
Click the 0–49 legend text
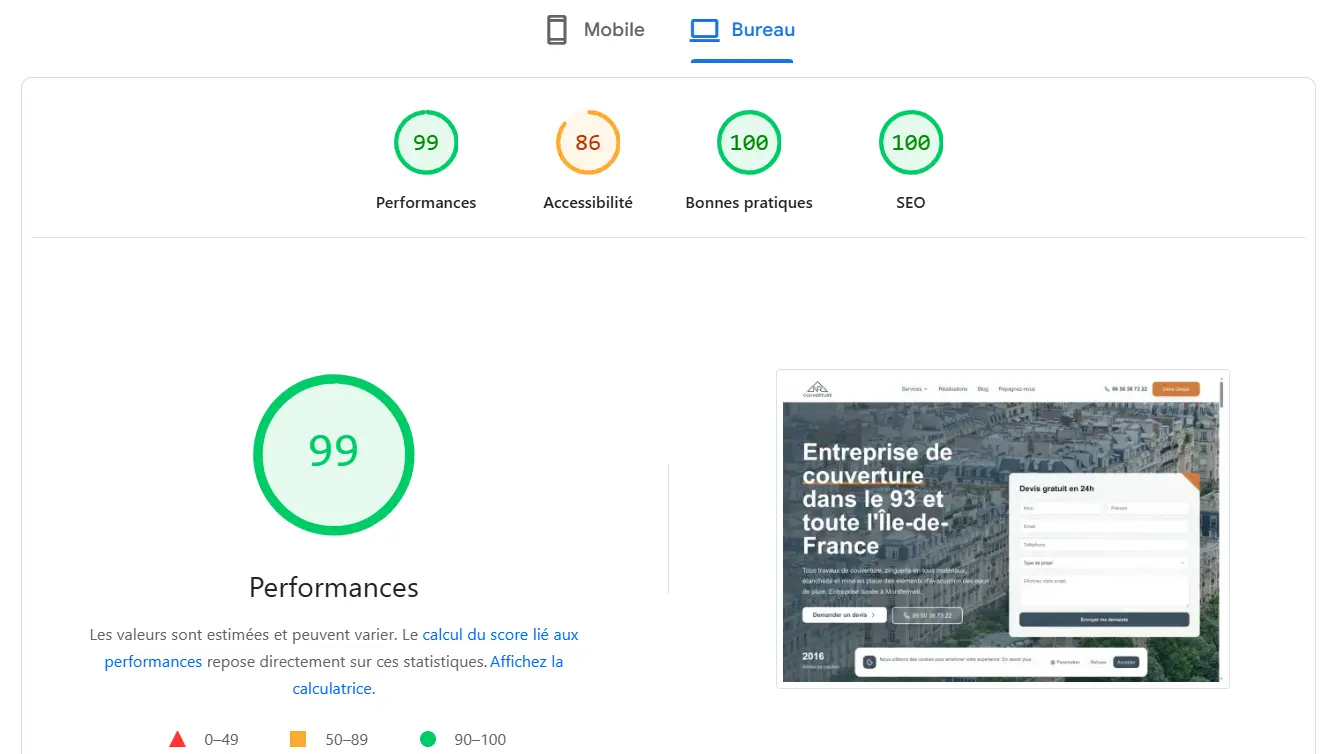pos(221,740)
